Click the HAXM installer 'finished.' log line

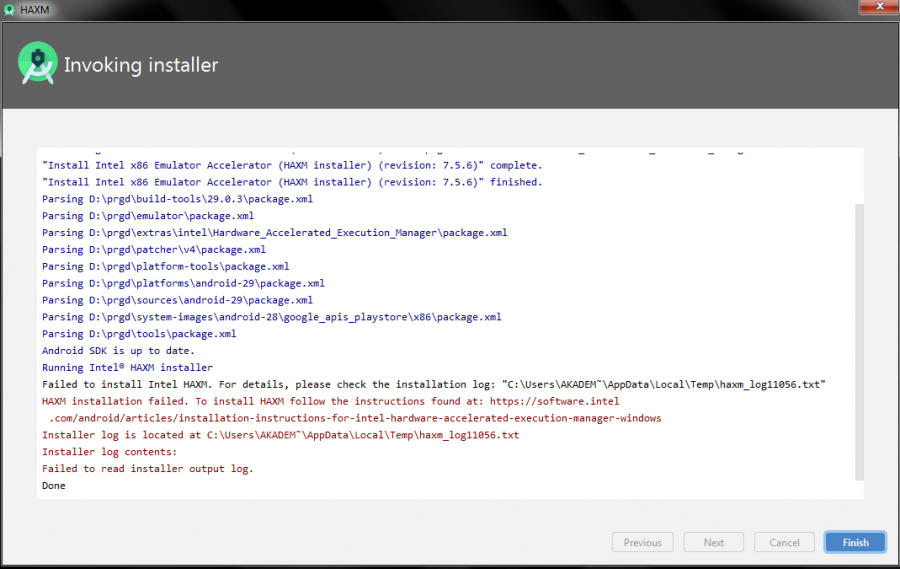[292, 182]
